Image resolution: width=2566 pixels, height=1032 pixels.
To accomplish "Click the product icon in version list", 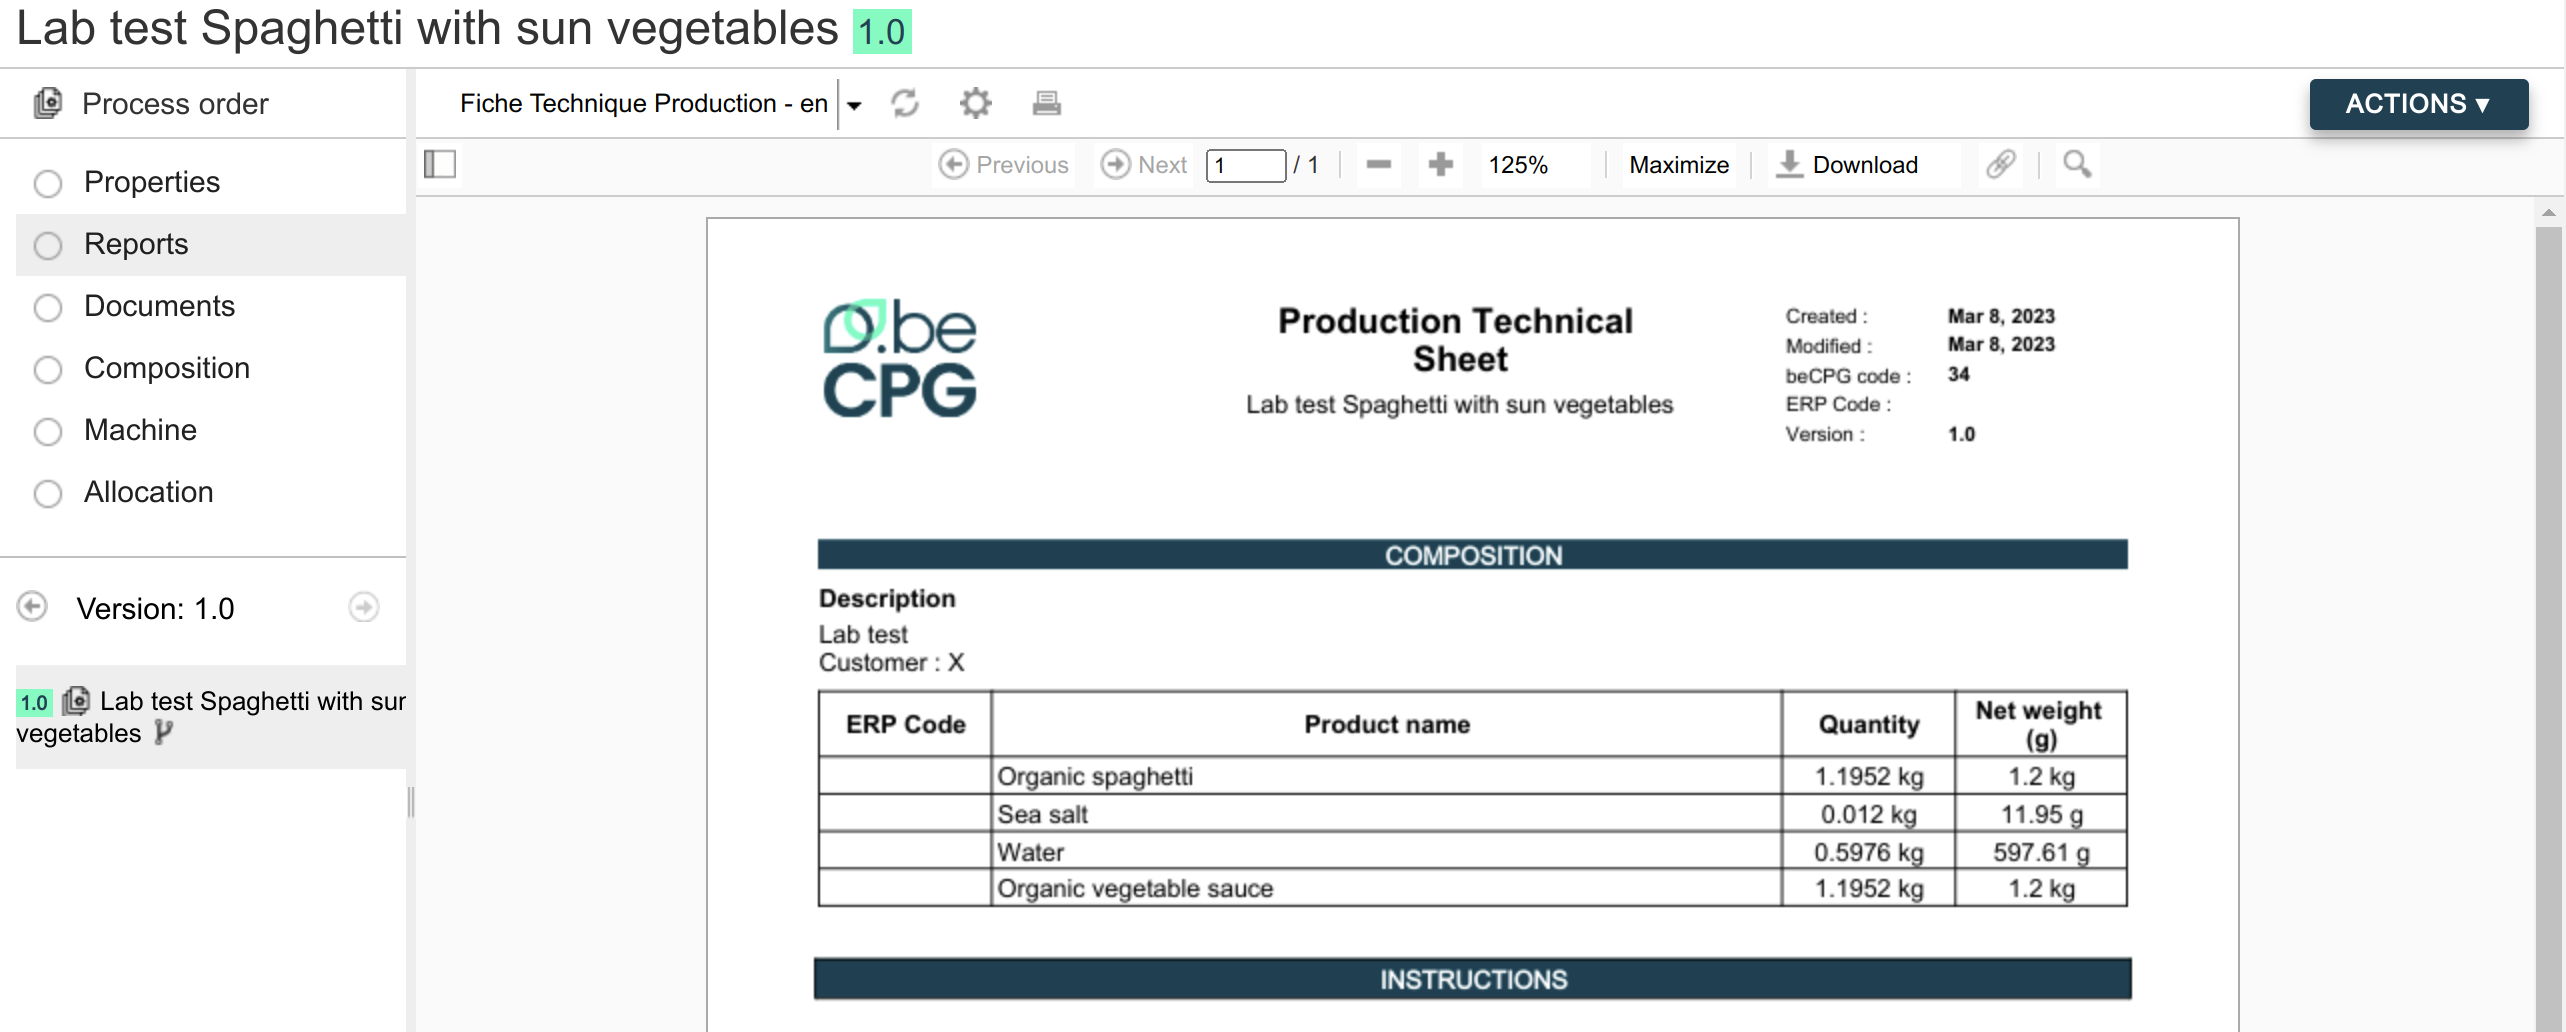I will [76, 701].
